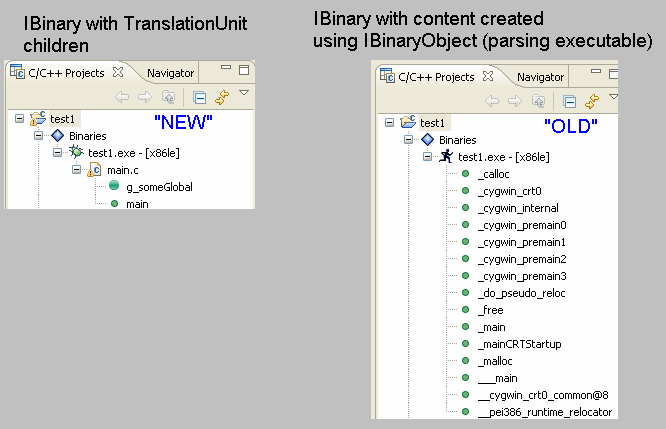666x429 pixels.
Task: Select _free symbol
Action: point(491,310)
